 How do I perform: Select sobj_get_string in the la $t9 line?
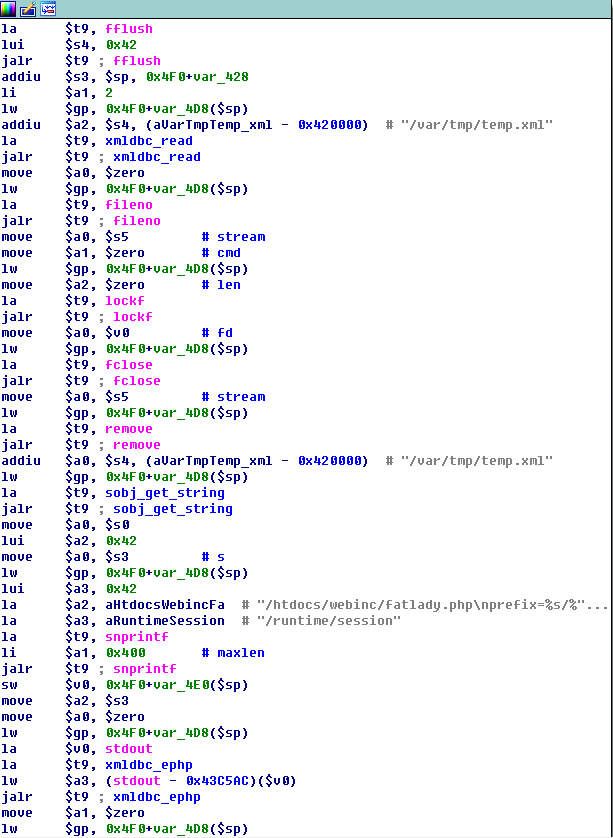pos(164,493)
